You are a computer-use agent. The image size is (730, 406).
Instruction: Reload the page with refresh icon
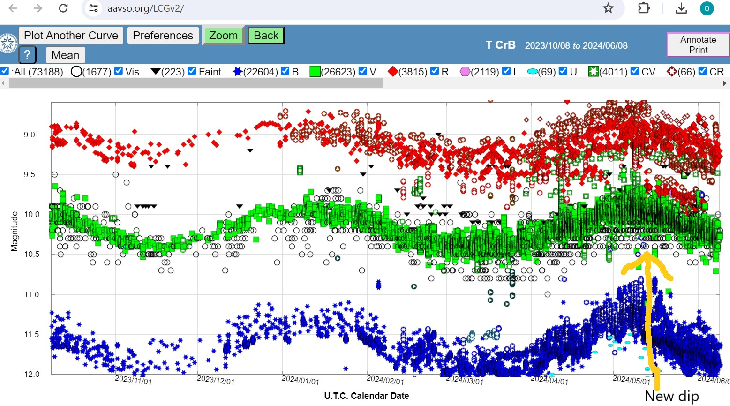click(62, 8)
